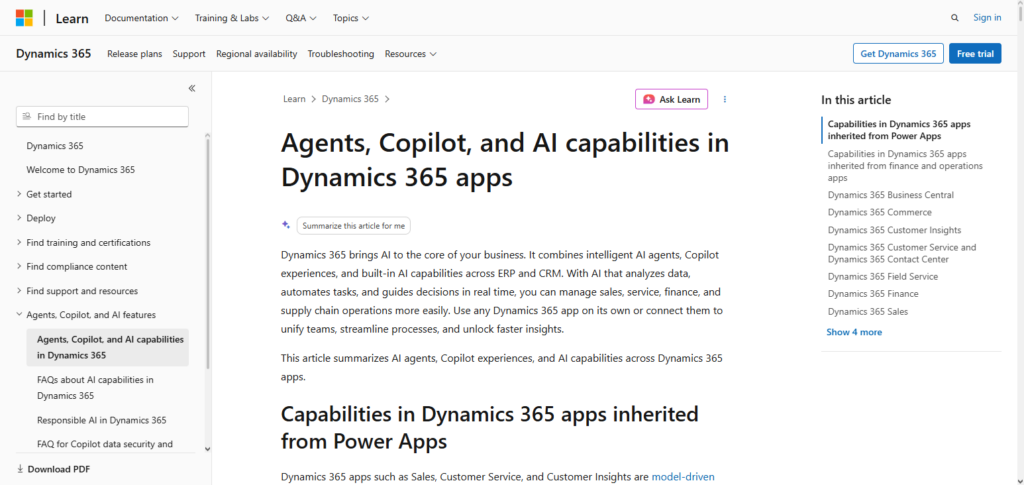Click Show 4 more
The height and width of the screenshot is (485, 1024).
(854, 332)
